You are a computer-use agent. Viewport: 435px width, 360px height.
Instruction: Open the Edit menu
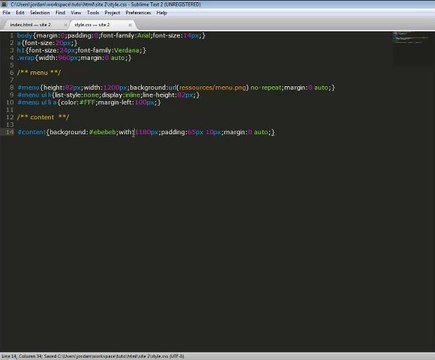click(x=20, y=13)
